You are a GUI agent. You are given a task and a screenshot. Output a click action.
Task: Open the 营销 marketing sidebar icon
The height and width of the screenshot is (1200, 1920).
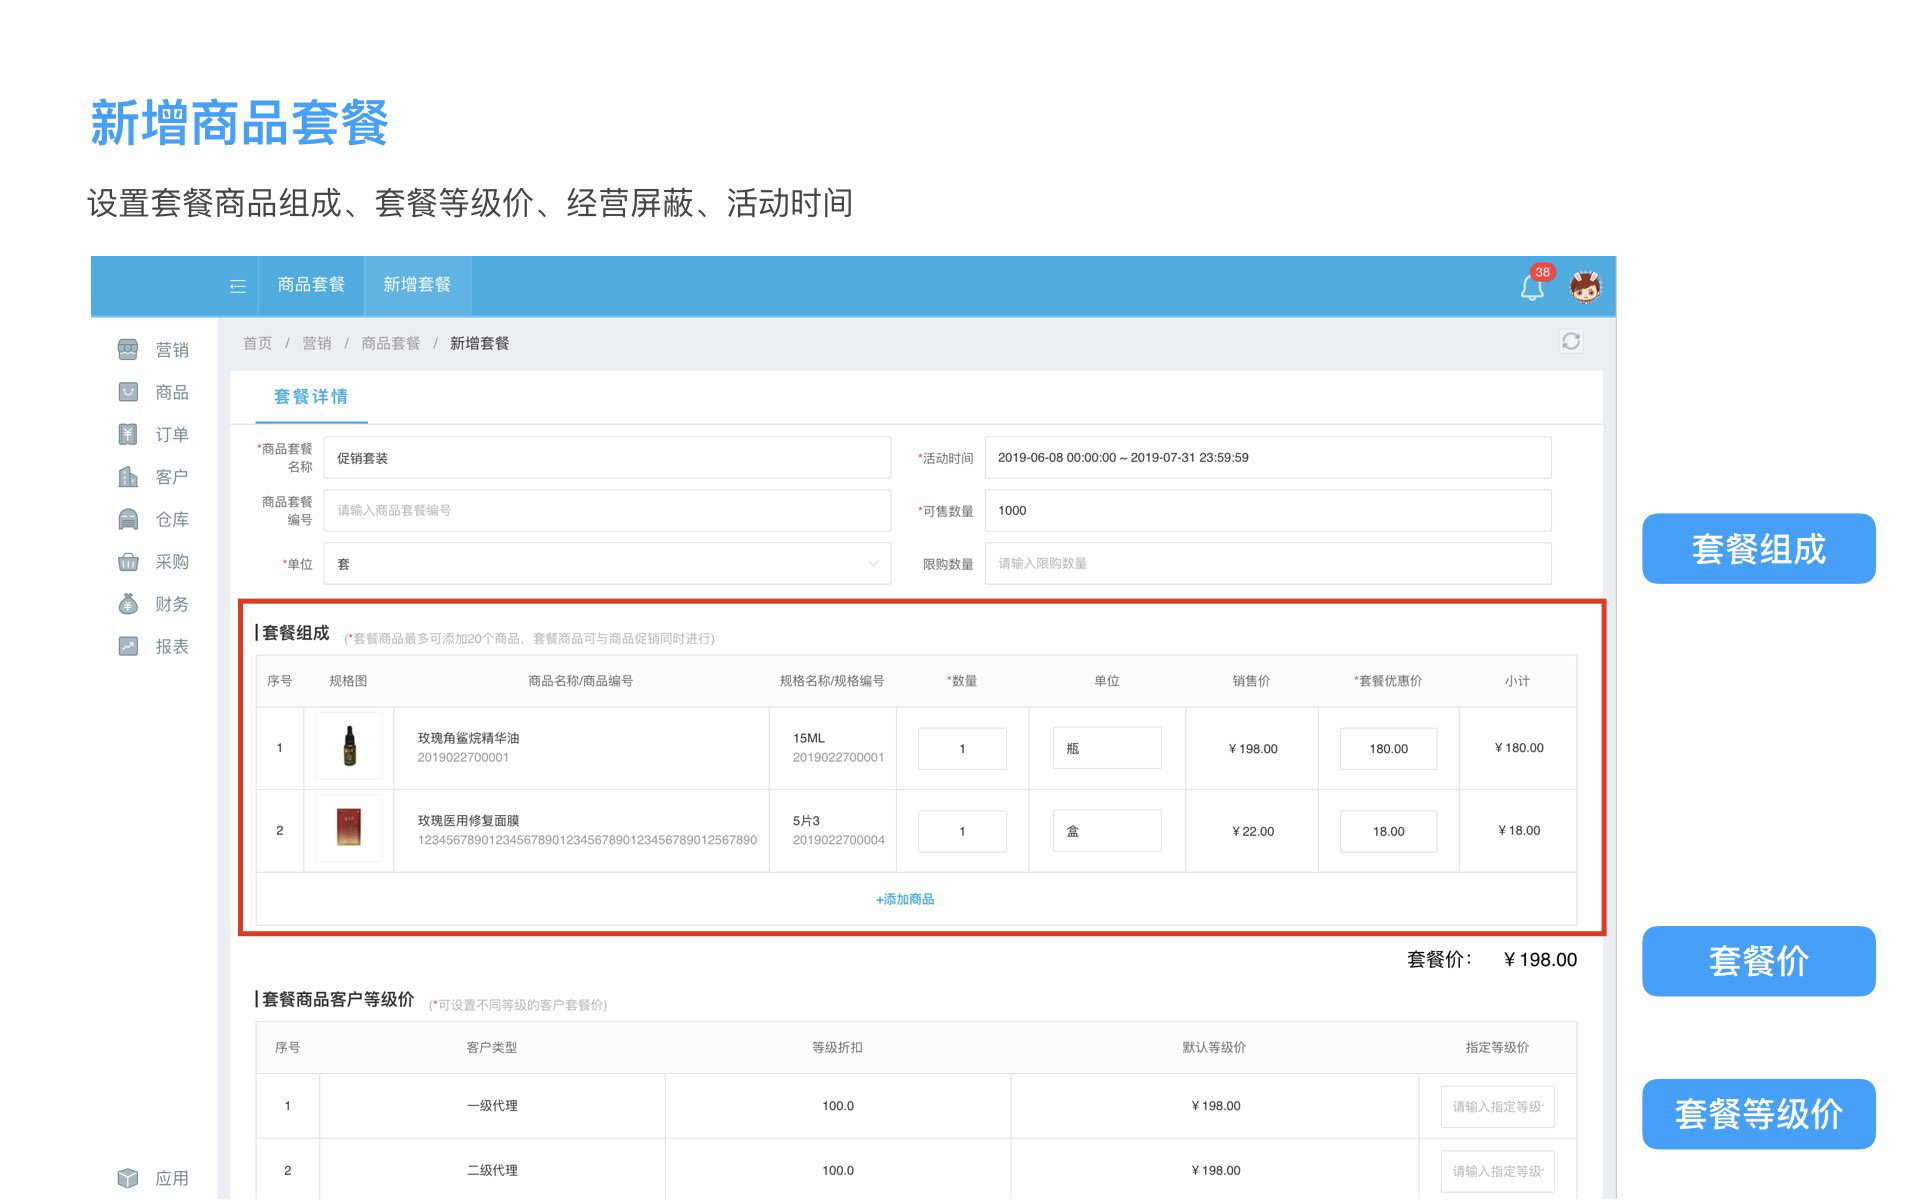[x=128, y=350]
